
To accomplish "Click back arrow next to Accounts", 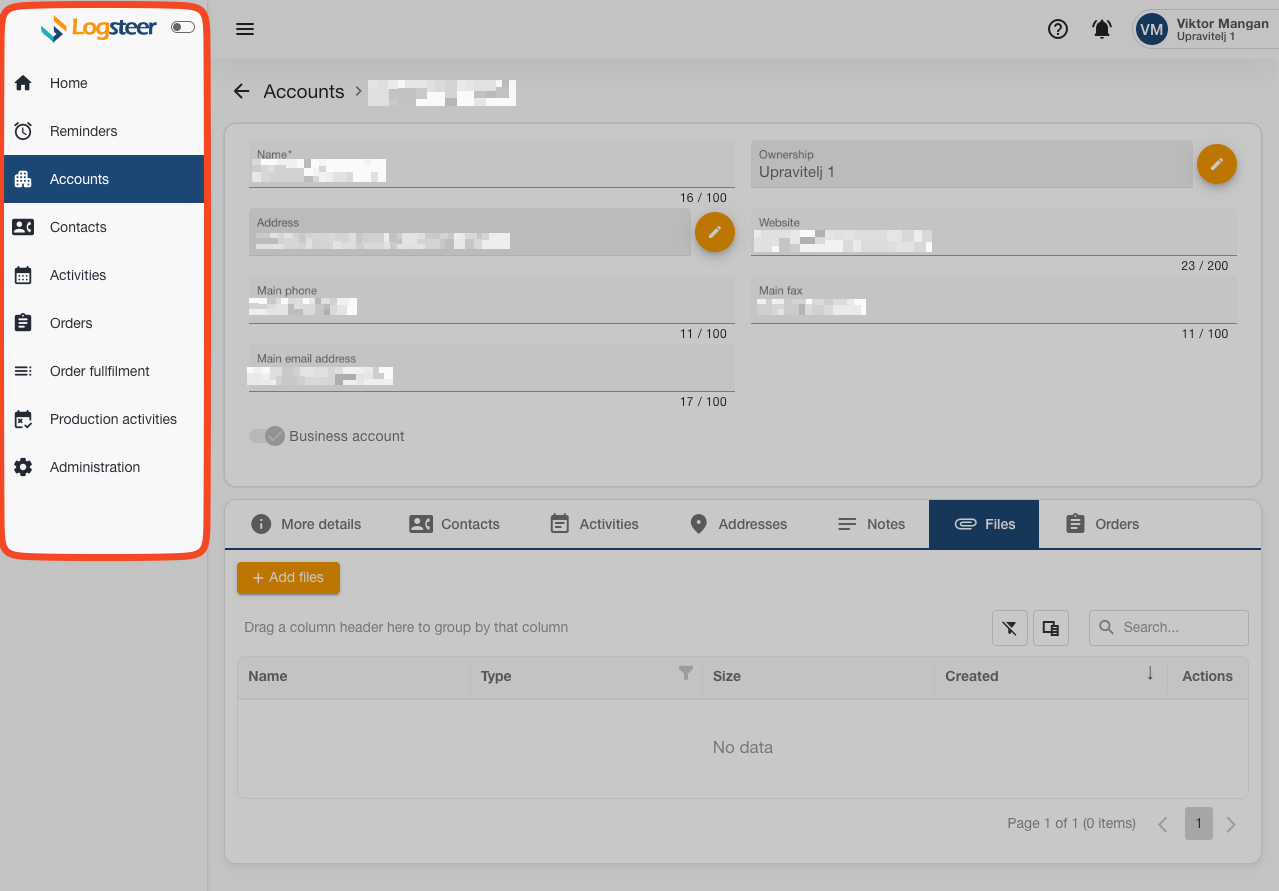I will (x=241, y=91).
